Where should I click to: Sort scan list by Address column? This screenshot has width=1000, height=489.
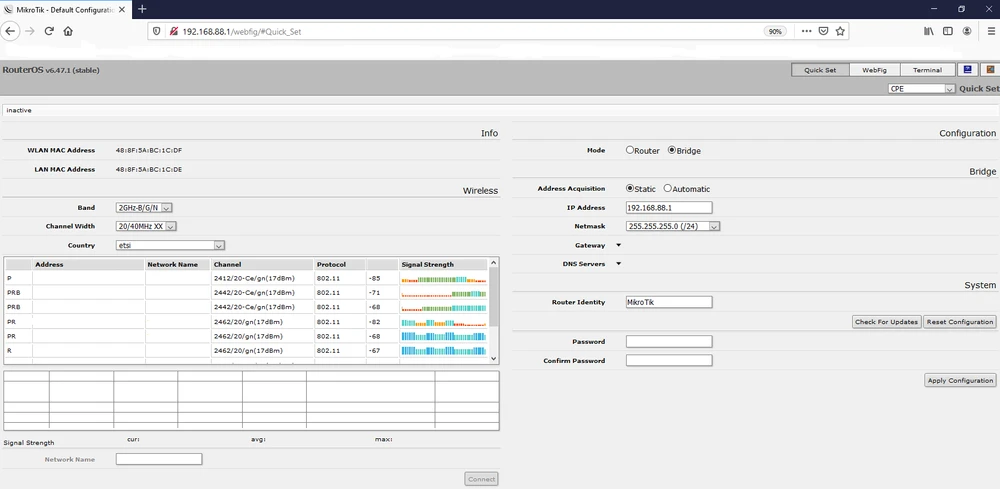point(88,264)
